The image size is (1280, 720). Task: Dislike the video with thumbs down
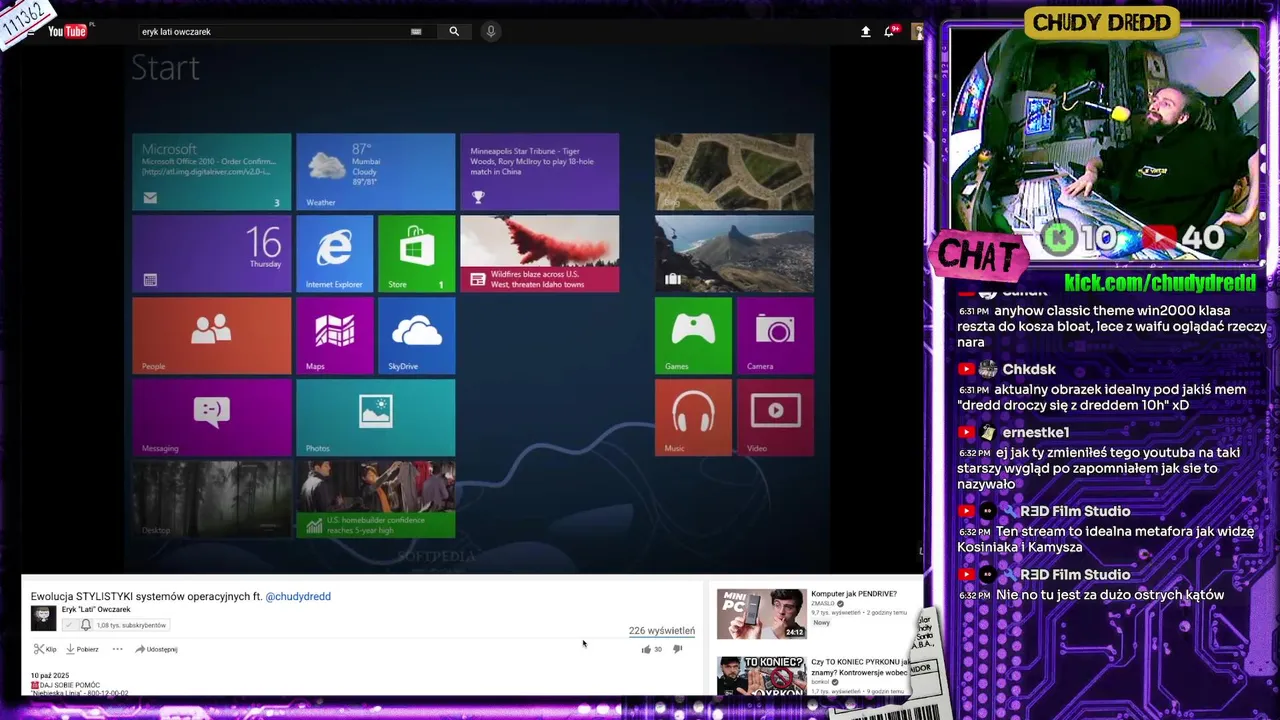677,649
